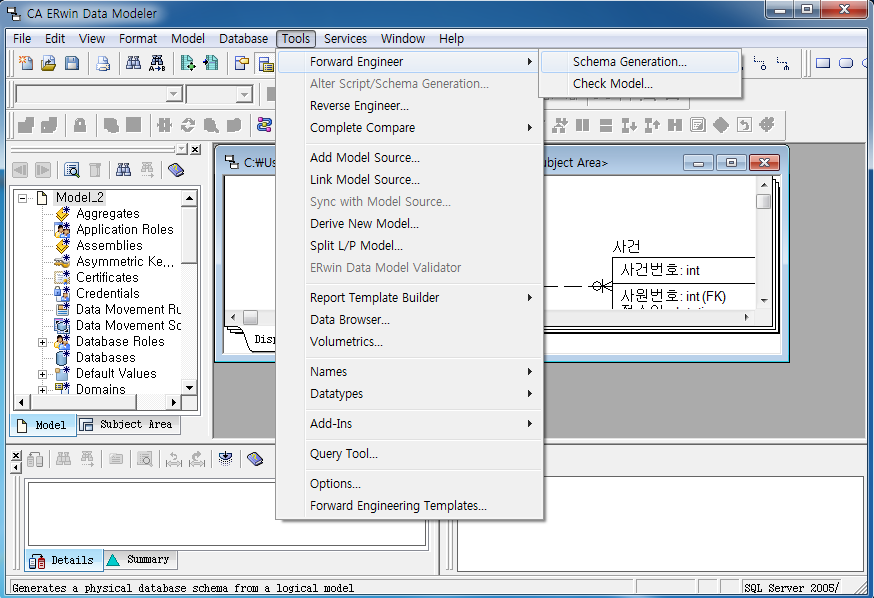Click the blue book icon in Model Explorer toolbar
The height and width of the screenshot is (598, 874).
coord(176,169)
